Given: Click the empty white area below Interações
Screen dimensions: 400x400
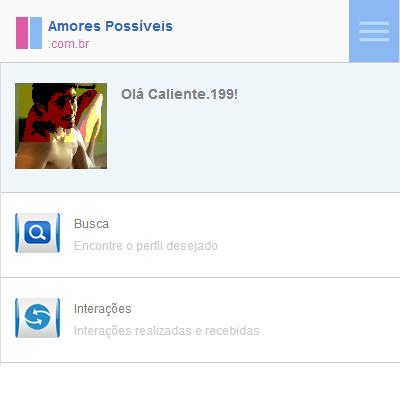Looking at the screenshot, I should [x=200, y=382].
